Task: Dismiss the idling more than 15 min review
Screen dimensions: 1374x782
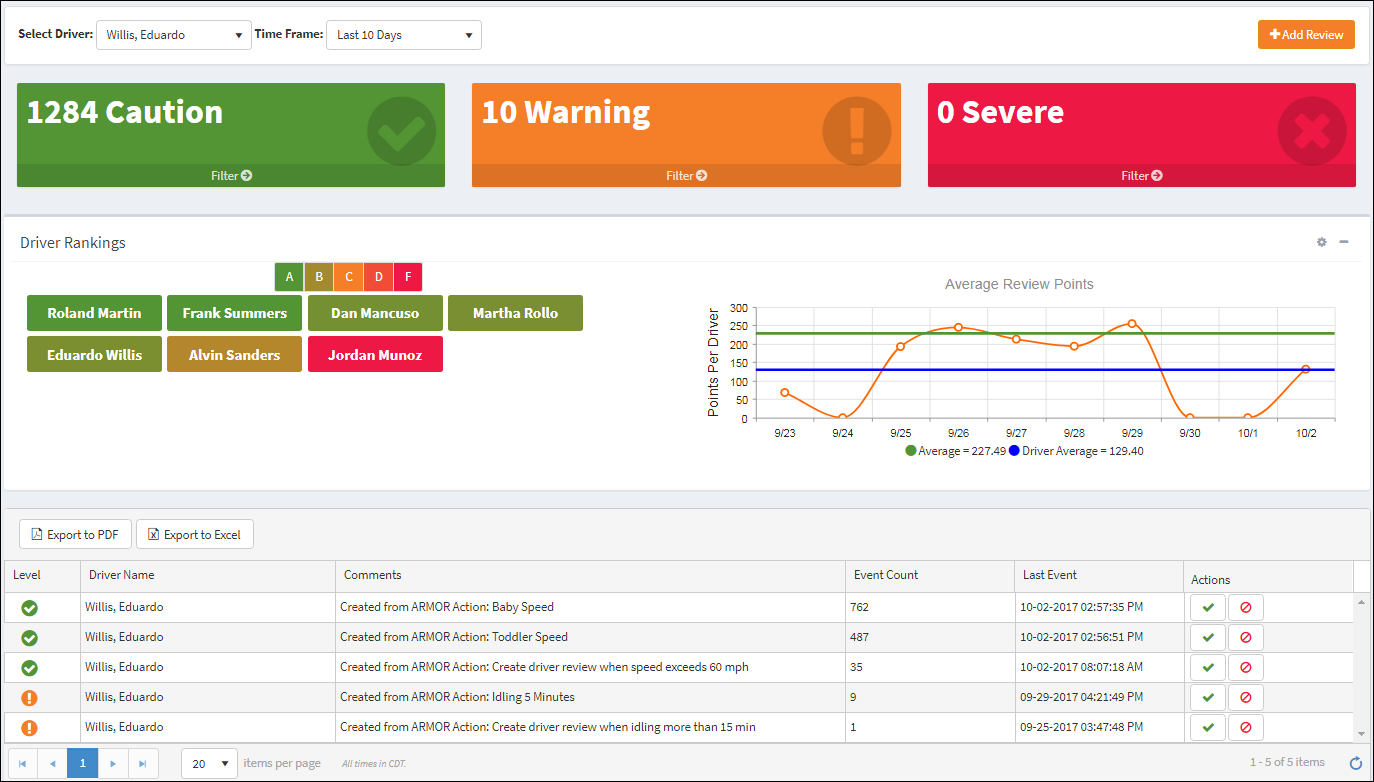Action: tap(1246, 727)
